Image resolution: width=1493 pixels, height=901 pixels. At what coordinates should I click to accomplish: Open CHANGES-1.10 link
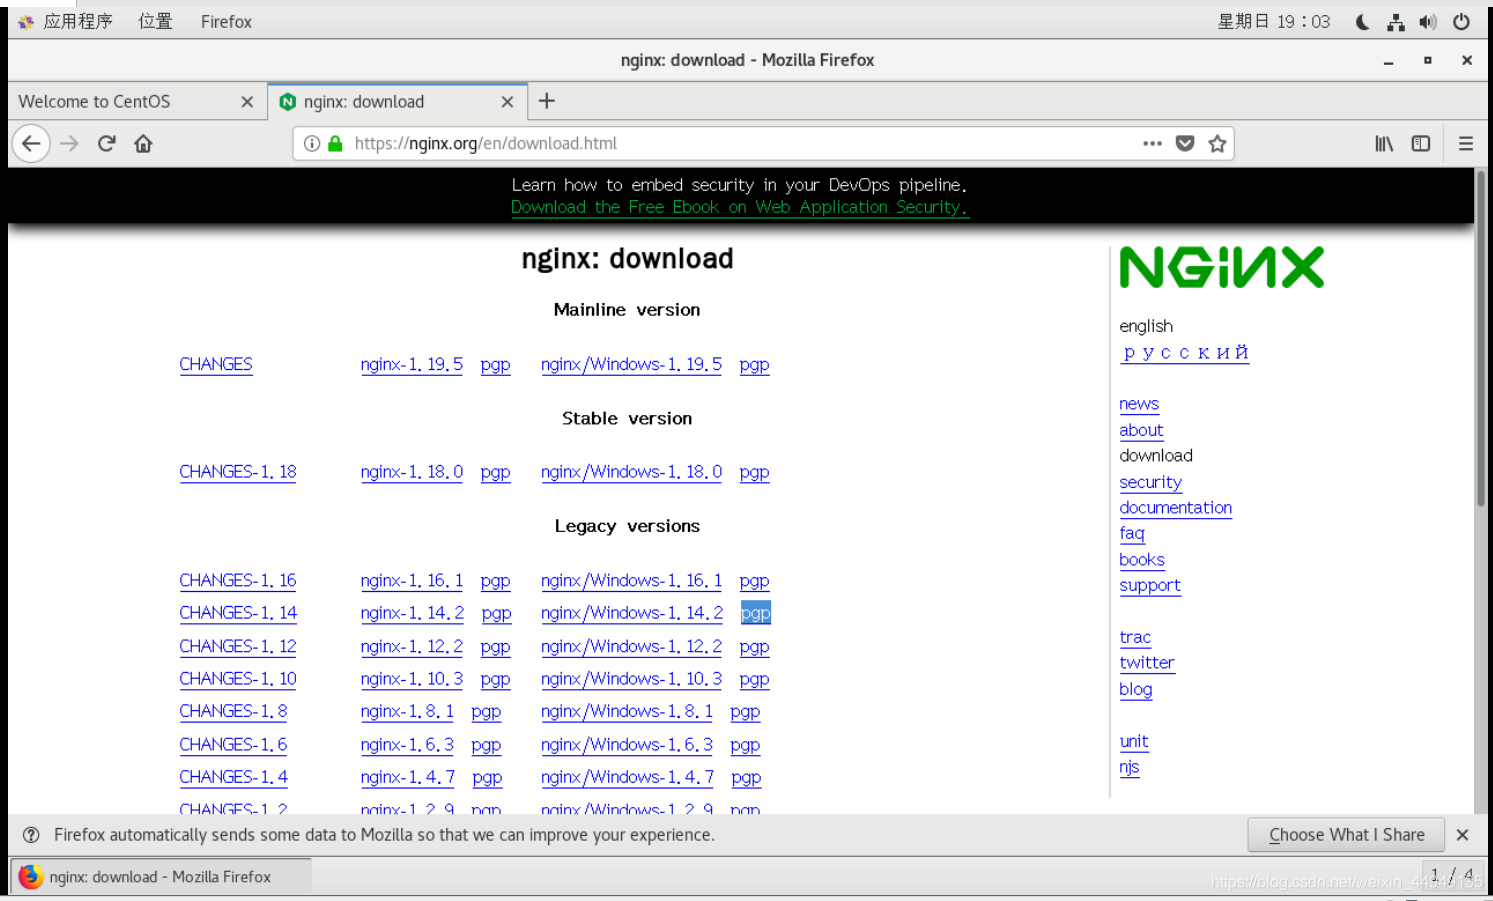coord(238,679)
